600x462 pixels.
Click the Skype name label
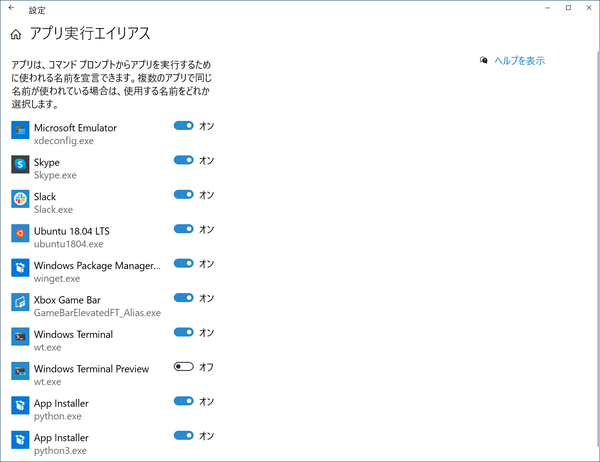(47, 163)
